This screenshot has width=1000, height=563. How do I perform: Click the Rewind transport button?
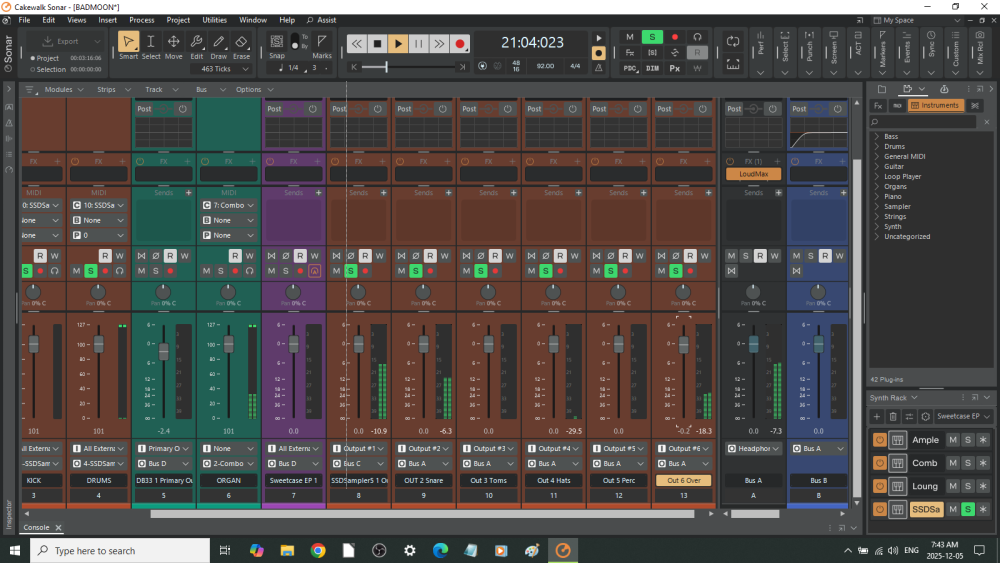tap(357, 43)
